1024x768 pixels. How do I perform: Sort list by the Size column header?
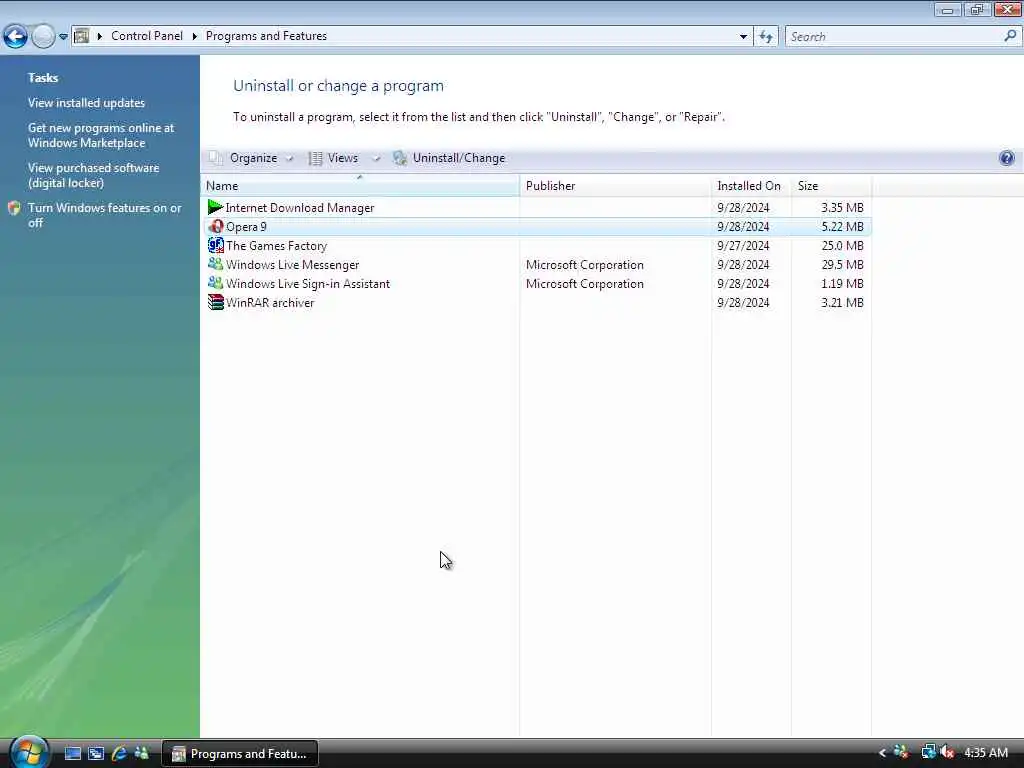click(831, 185)
